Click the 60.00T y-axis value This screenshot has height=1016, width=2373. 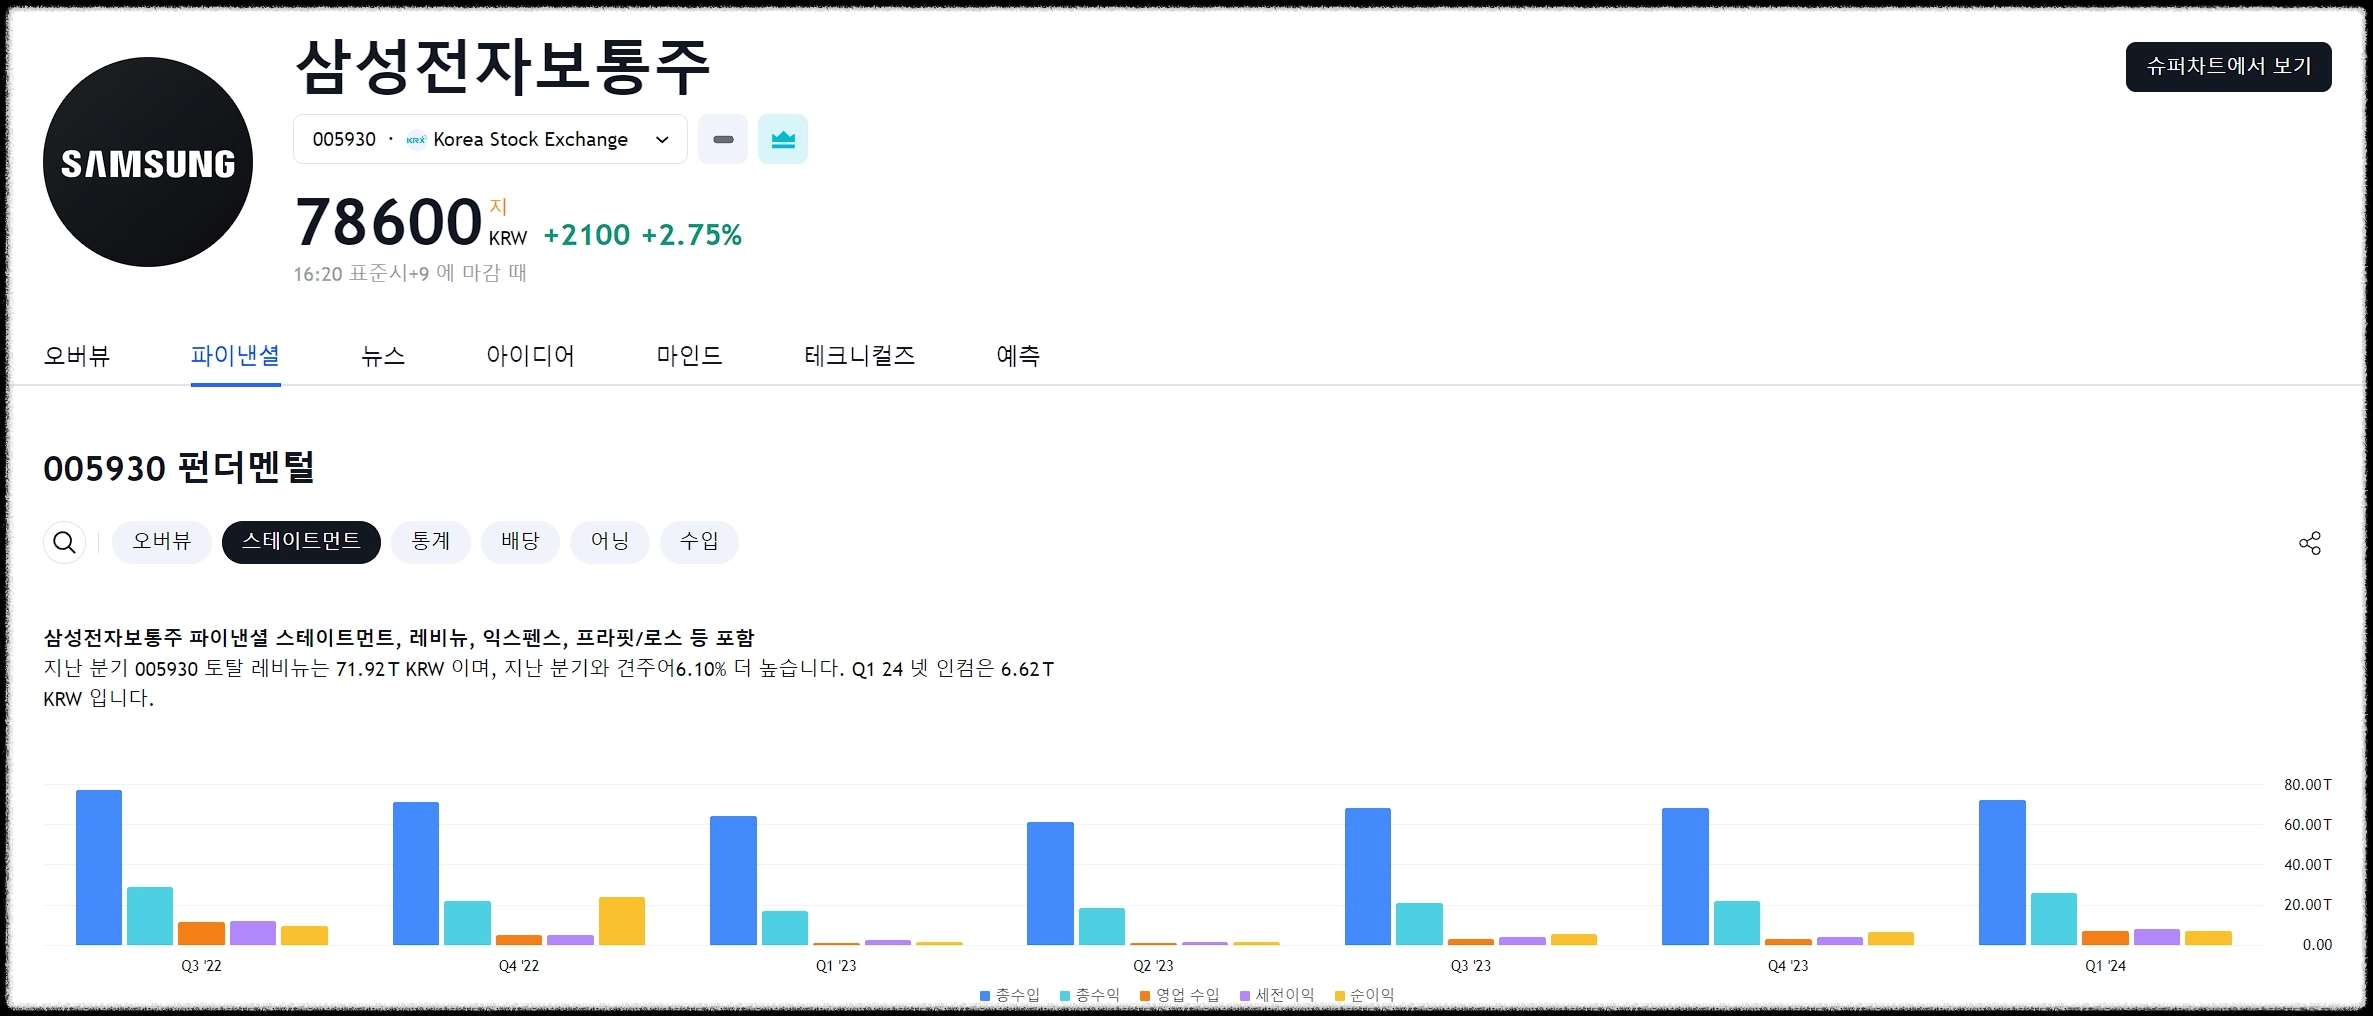(x=2307, y=825)
